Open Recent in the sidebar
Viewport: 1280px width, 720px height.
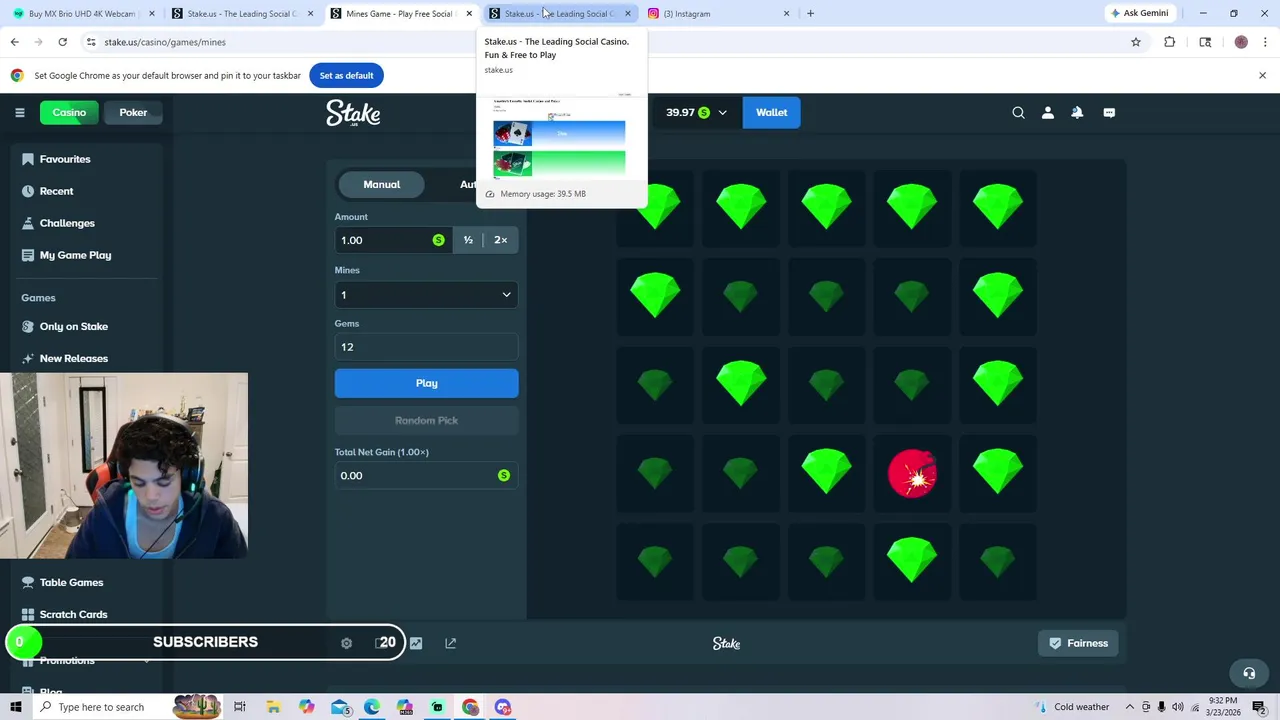(x=56, y=191)
